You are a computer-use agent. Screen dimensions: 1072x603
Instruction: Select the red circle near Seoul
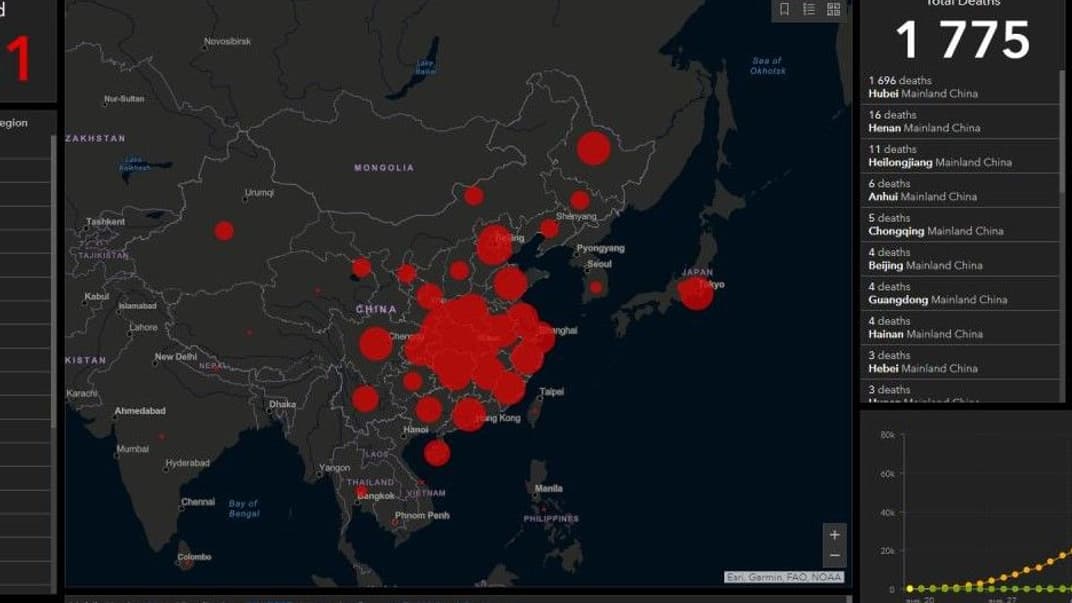click(595, 287)
